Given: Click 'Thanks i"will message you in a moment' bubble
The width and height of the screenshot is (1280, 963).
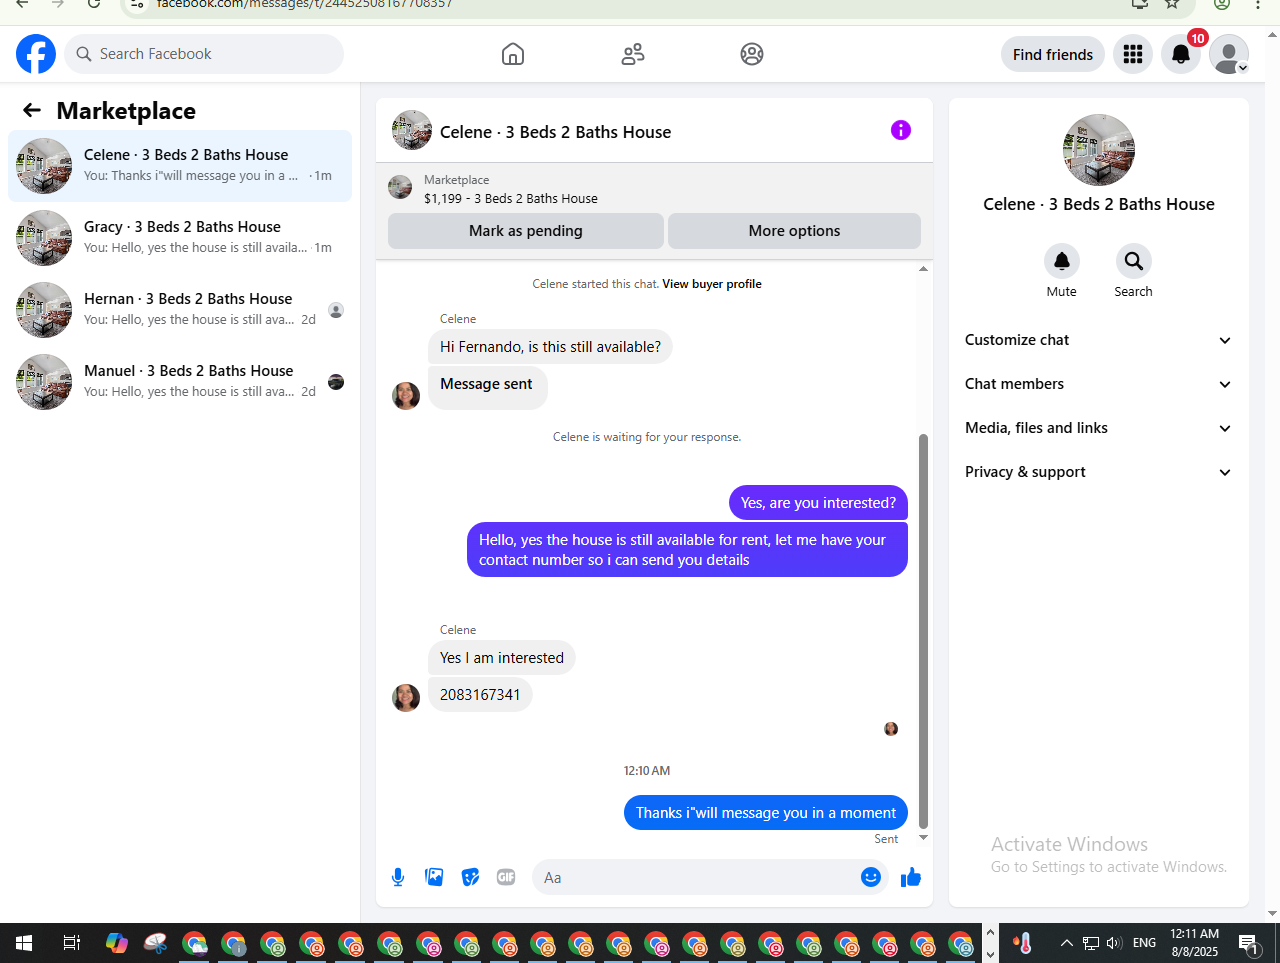Looking at the screenshot, I should pyautogui.click(x=766, y=813).
